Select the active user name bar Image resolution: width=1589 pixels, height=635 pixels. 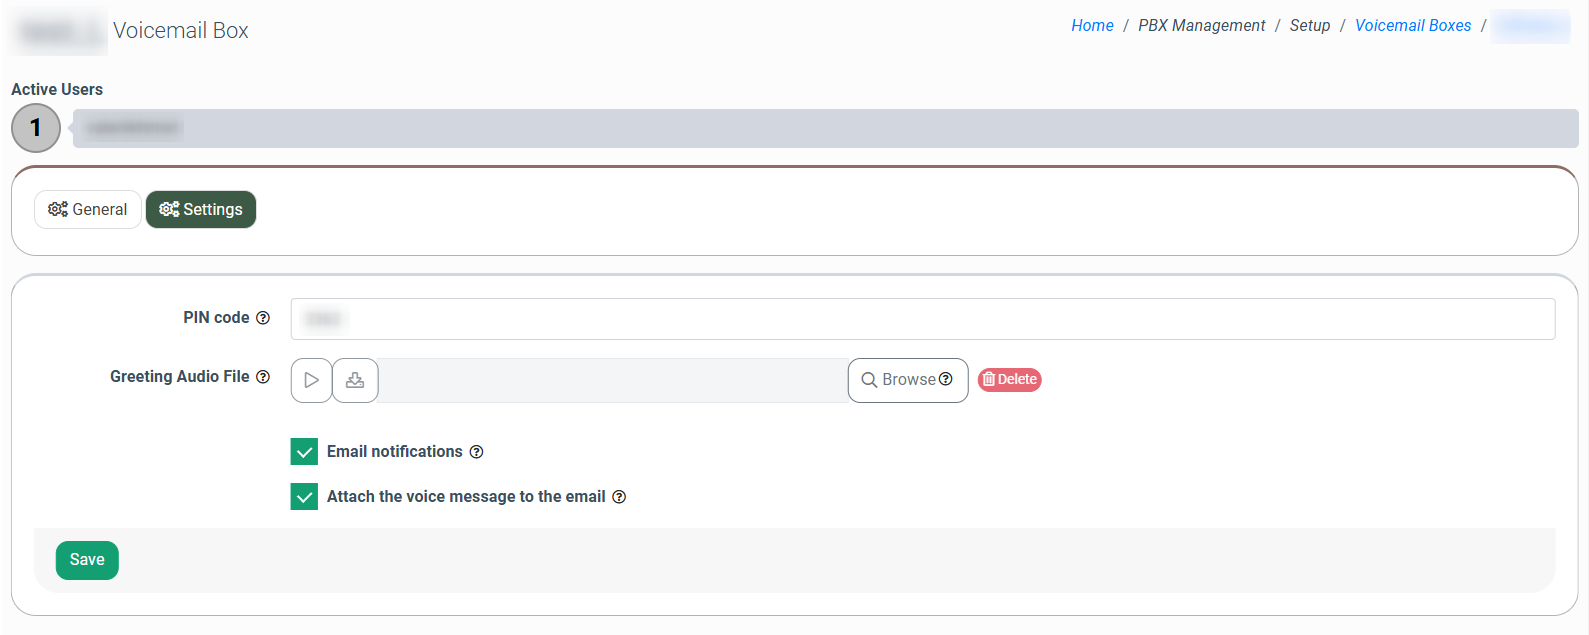pyautogui.click(x=825, y=128)
